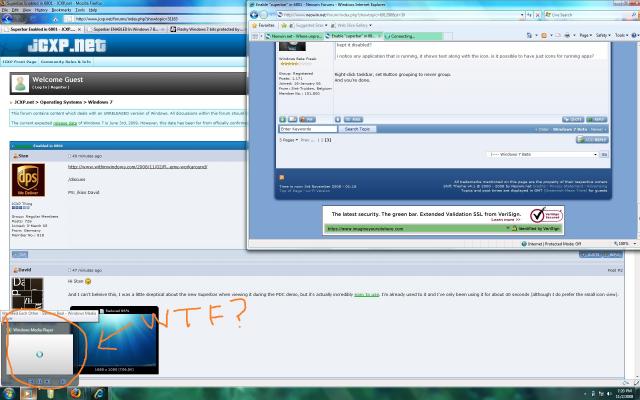Open the IE Help question mark icon

pyautogui.click(x=635, y=36)
